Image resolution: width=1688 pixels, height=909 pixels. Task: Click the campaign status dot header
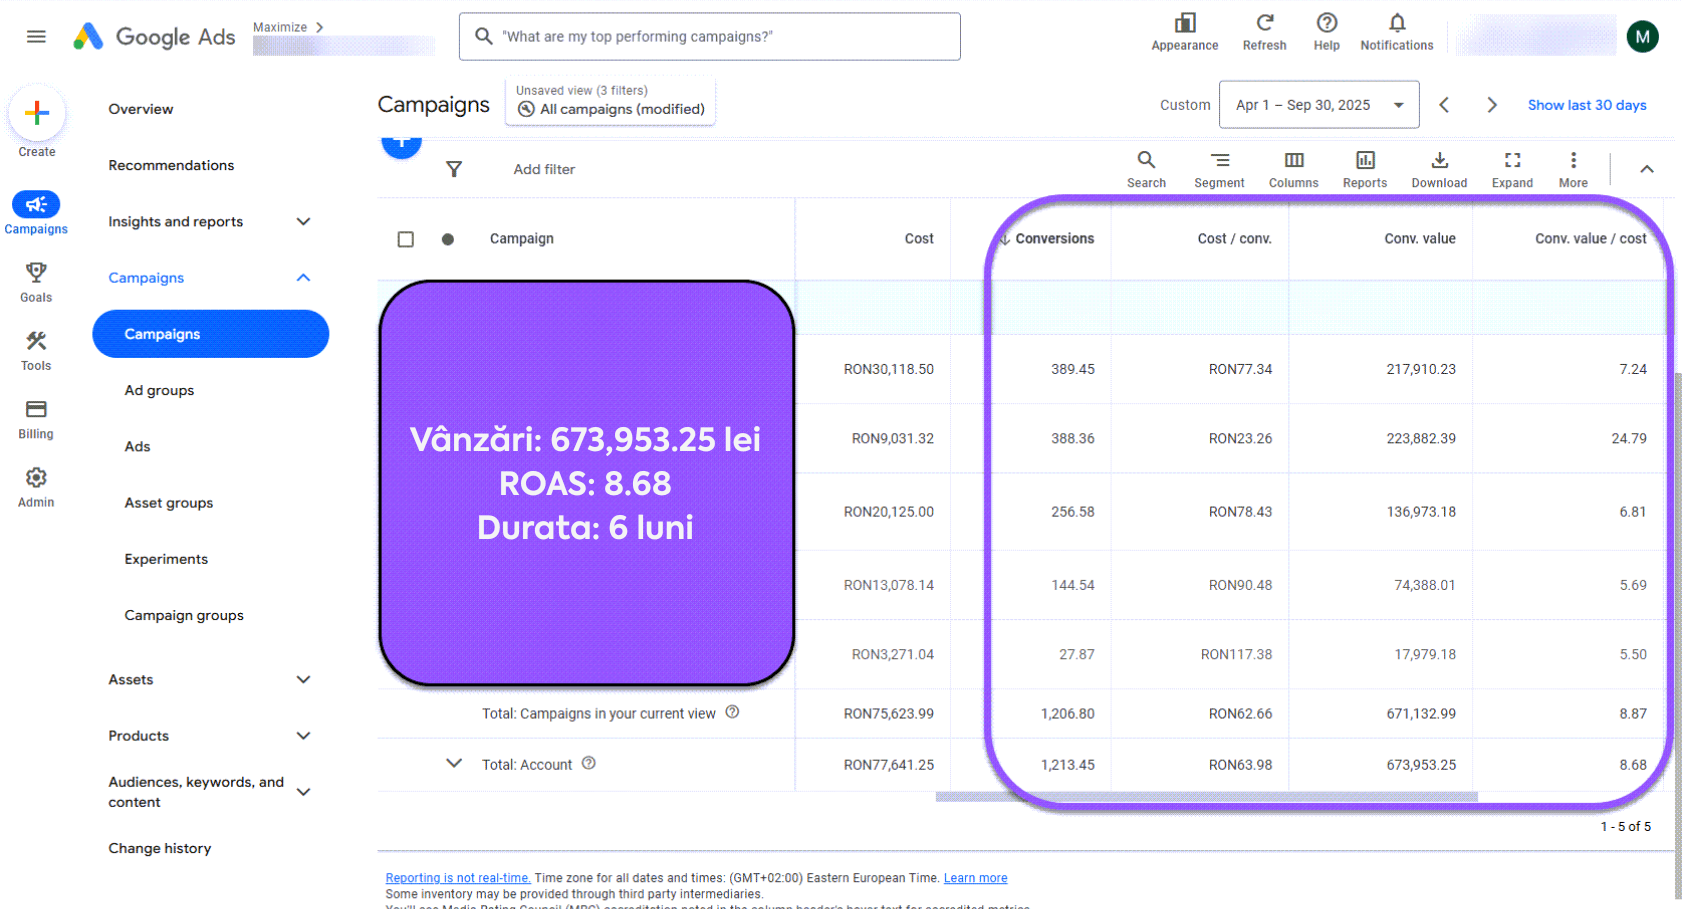tap(448, 239)
